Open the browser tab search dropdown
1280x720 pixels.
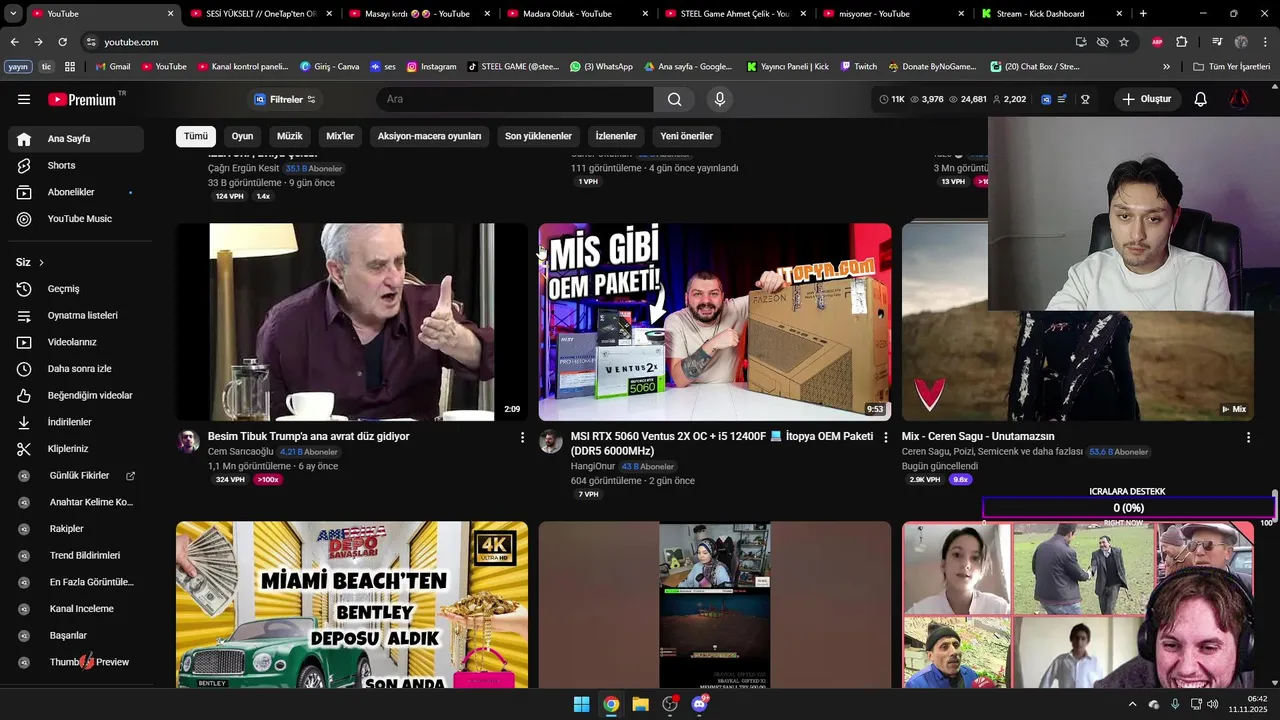[x=13, y=14]
